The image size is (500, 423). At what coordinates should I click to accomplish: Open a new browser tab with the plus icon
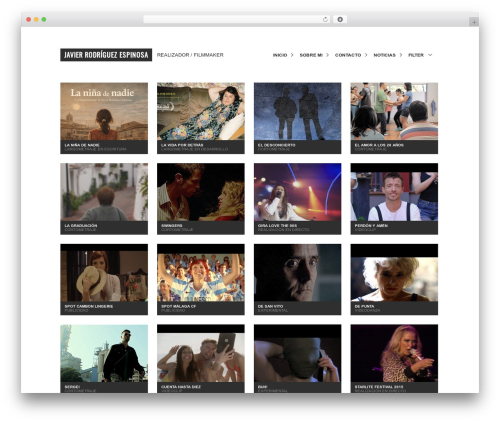[x=474, y=22]
